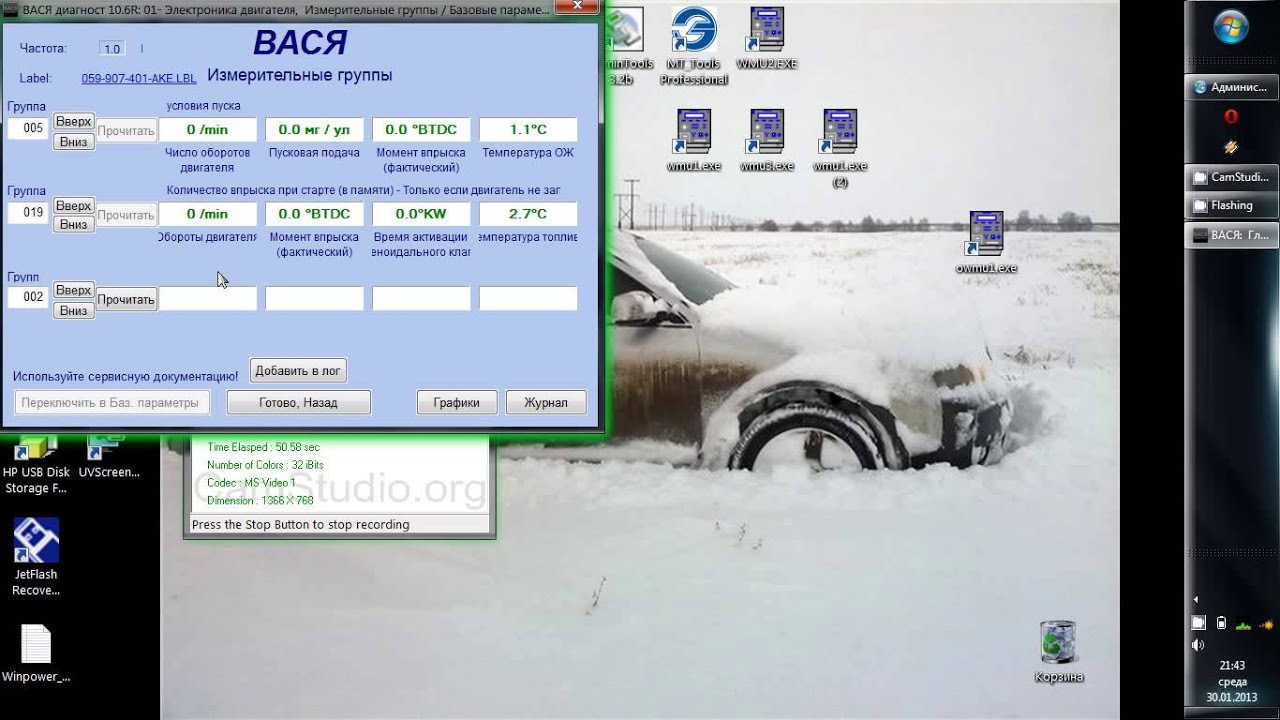Open the WMU2.EXE desktop shortcut
The height and width of the screenshot is (720, 1280).
click(767, 38)
